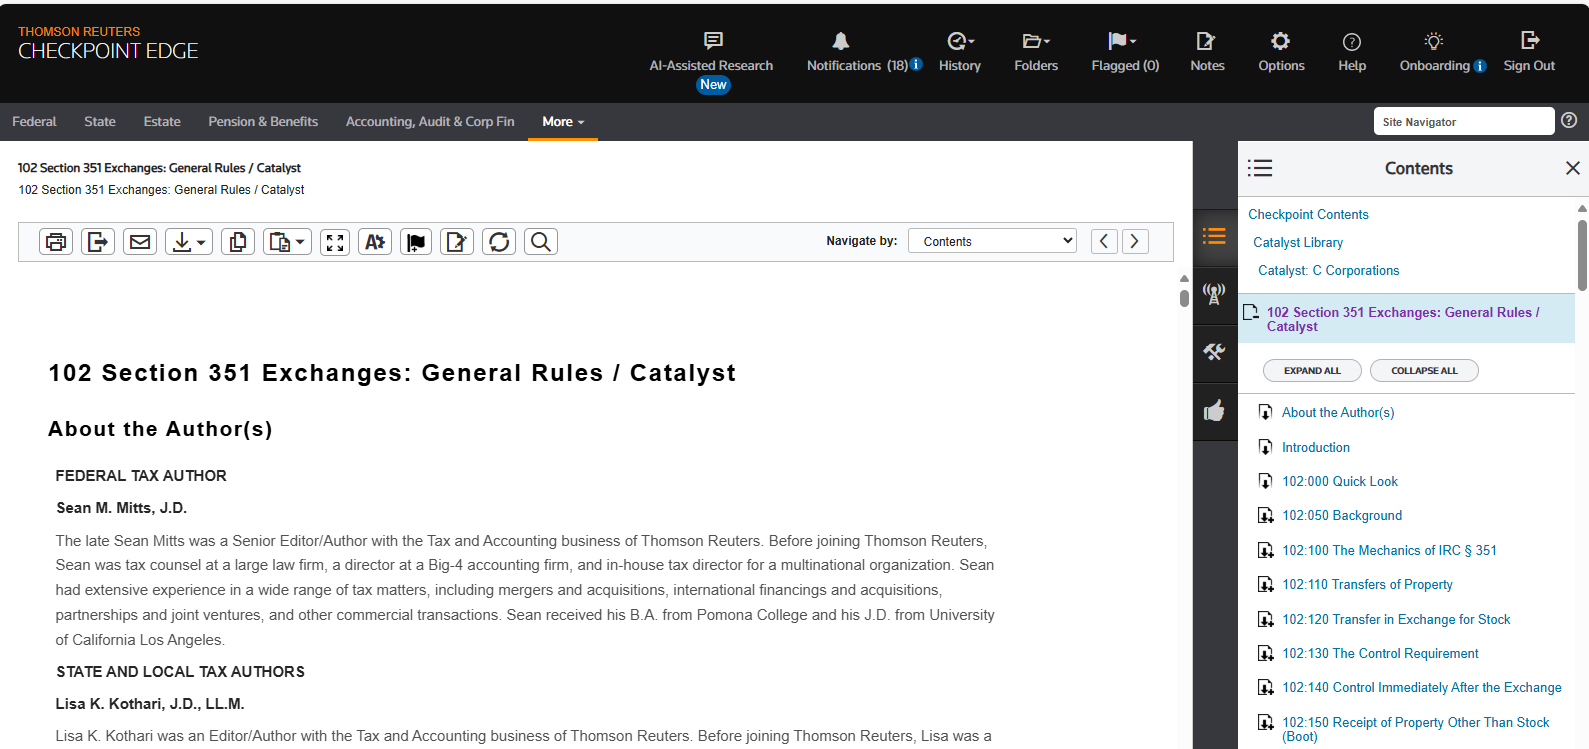Click the Contents panel vertical scrollbar

[x=1582, y=255]
